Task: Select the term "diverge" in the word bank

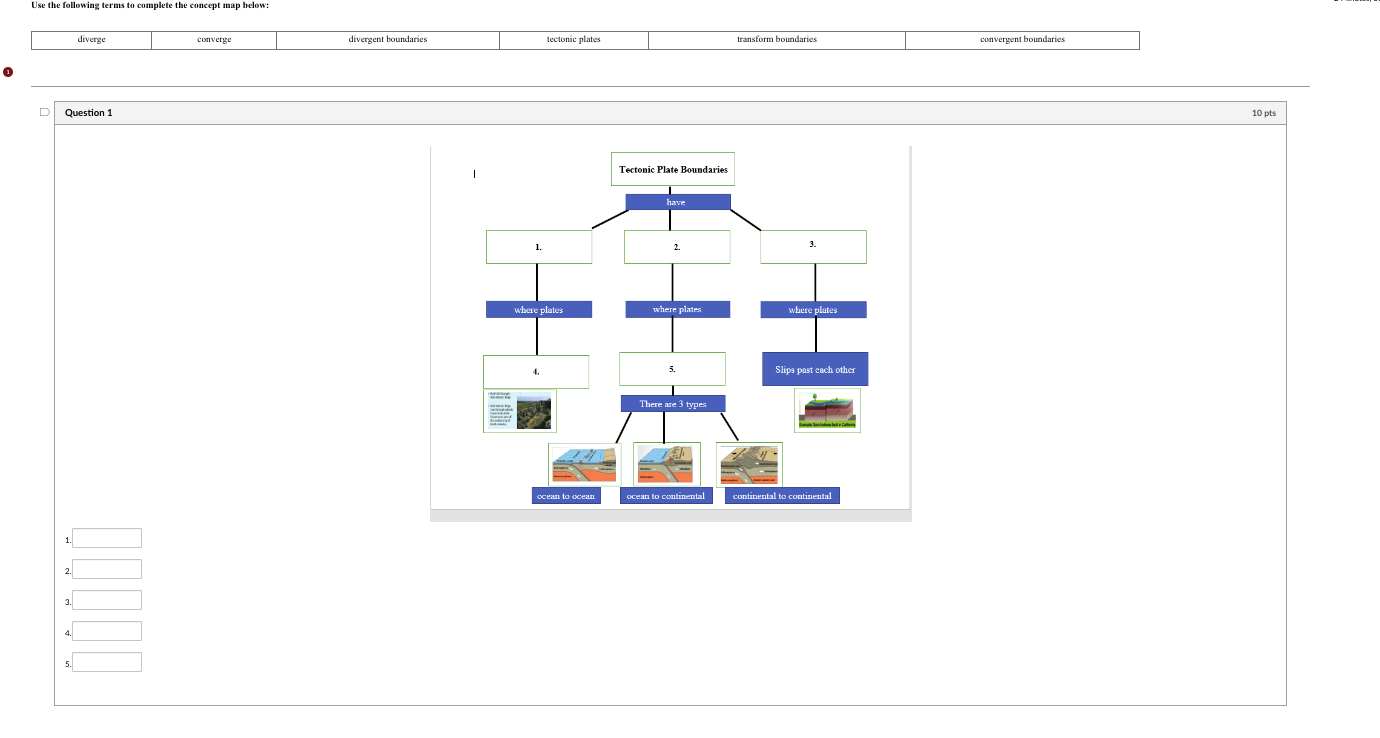Action: tap(91, 40)
